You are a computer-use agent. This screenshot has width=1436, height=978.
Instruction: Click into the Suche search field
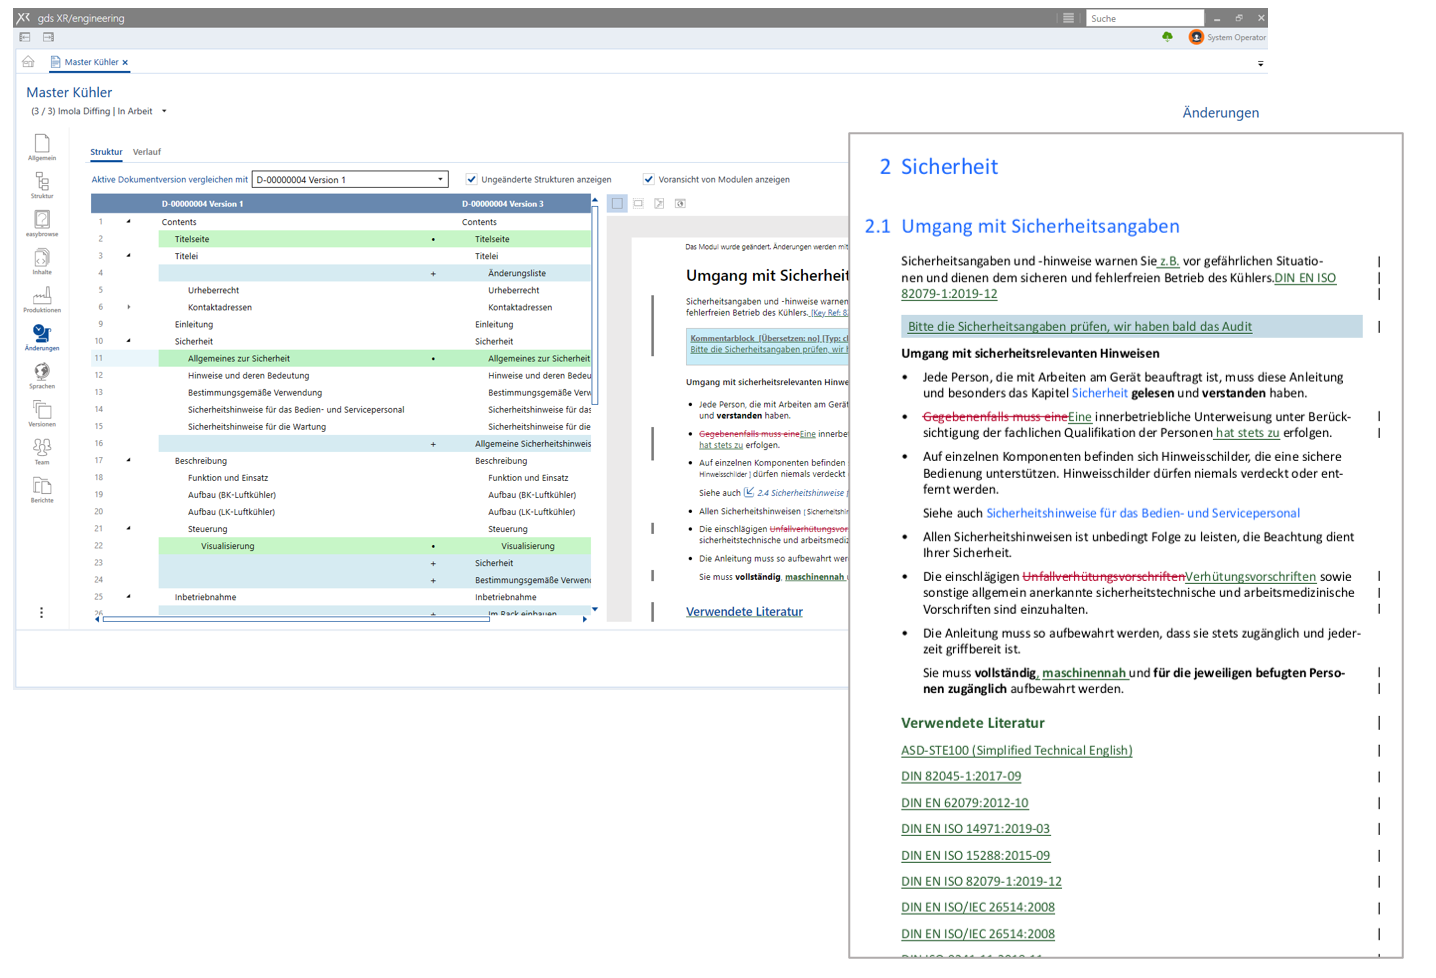[1144, 18]
